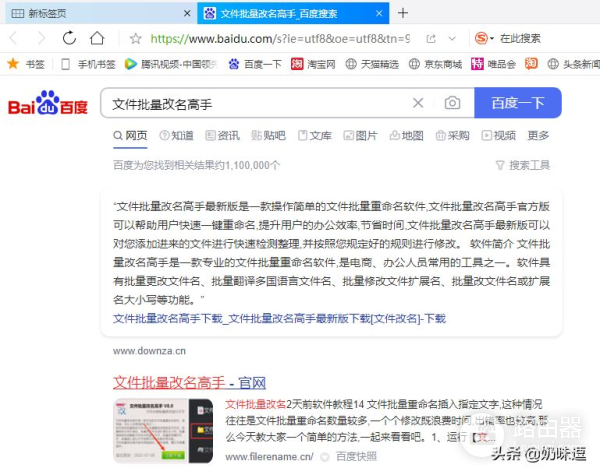Open the browser home page icon
The height and width of the screenshot is (475, 600).
click(x=97, y=38)
